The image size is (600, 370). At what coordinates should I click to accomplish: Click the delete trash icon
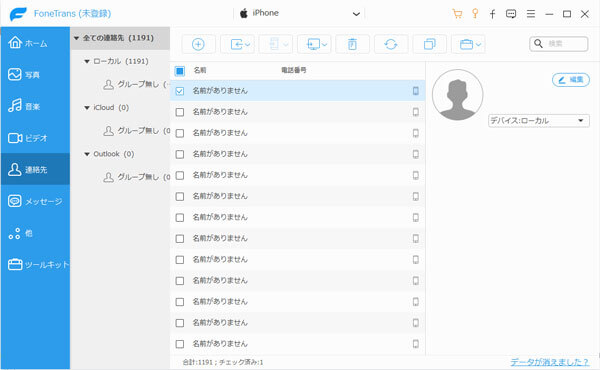(x=352, y=44)
